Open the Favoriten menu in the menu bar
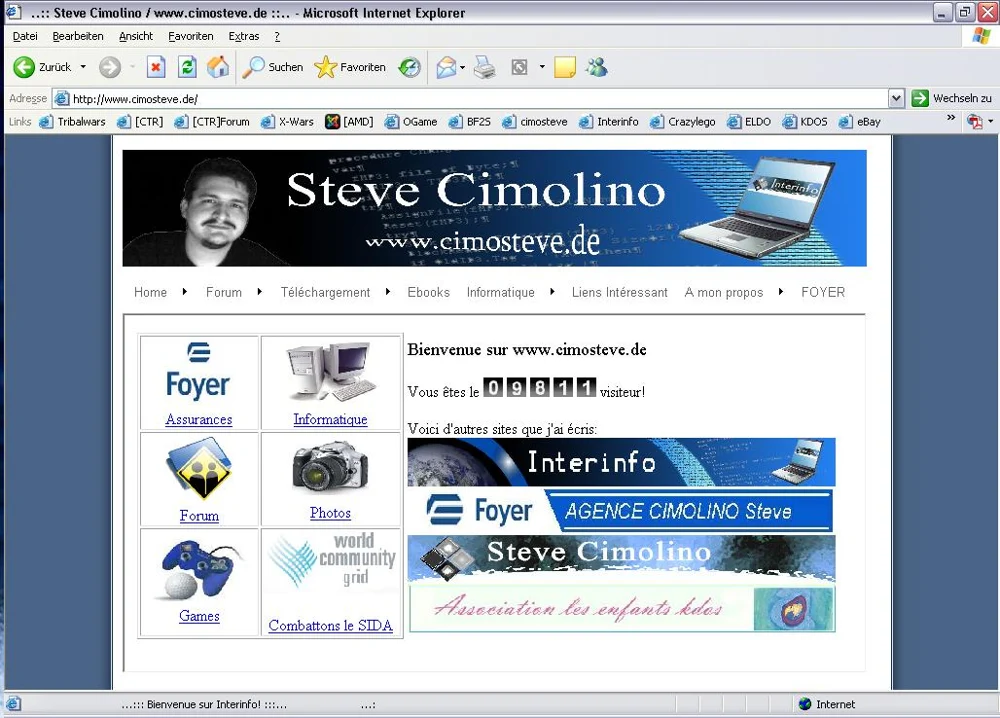 tap(191, 36)
